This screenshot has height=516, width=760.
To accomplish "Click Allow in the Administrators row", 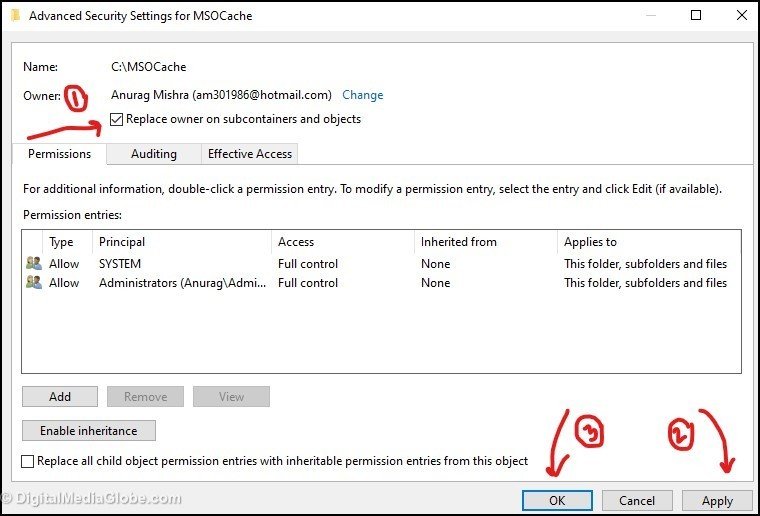I will [64, 282].
